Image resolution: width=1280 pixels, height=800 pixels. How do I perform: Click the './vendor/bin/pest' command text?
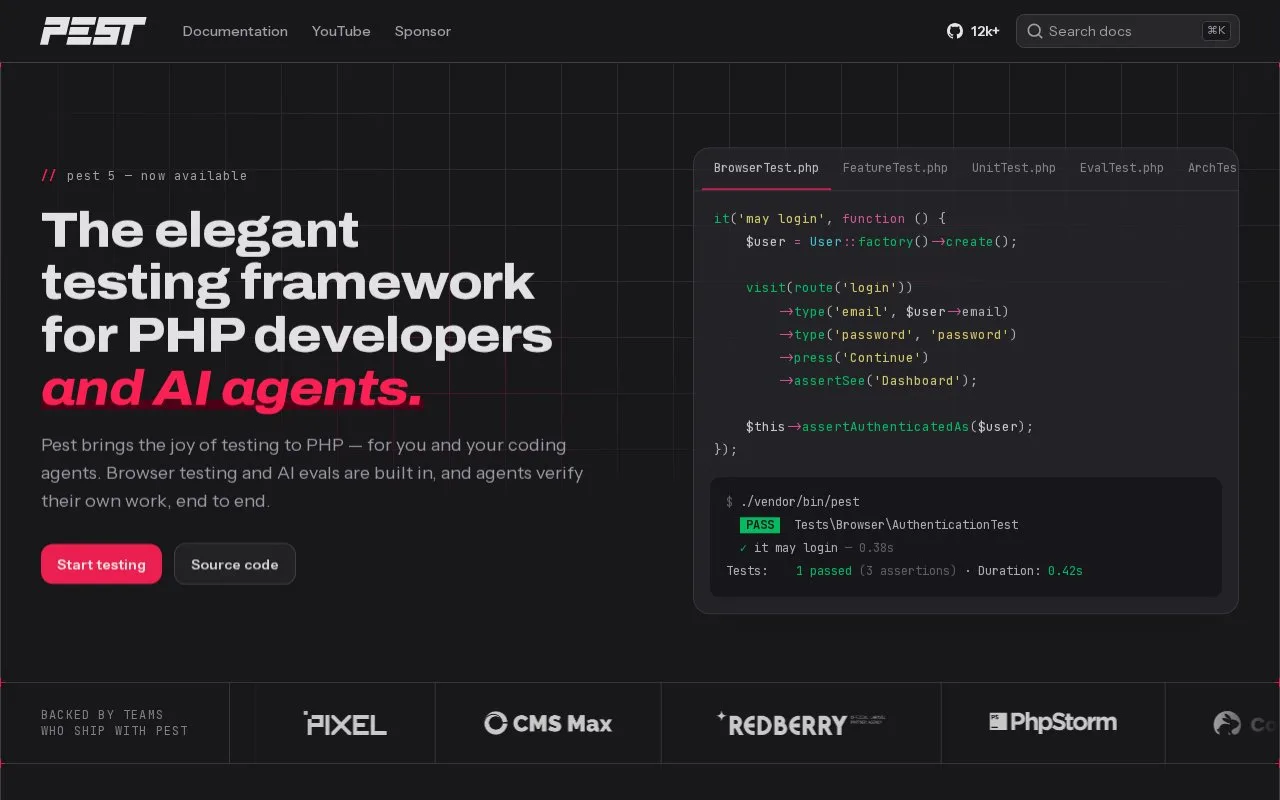(x=800, y=502)
